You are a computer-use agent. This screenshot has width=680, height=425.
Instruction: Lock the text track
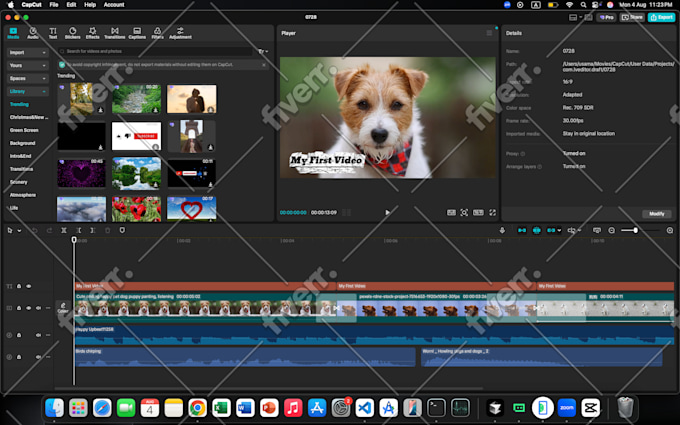[19, 286]
